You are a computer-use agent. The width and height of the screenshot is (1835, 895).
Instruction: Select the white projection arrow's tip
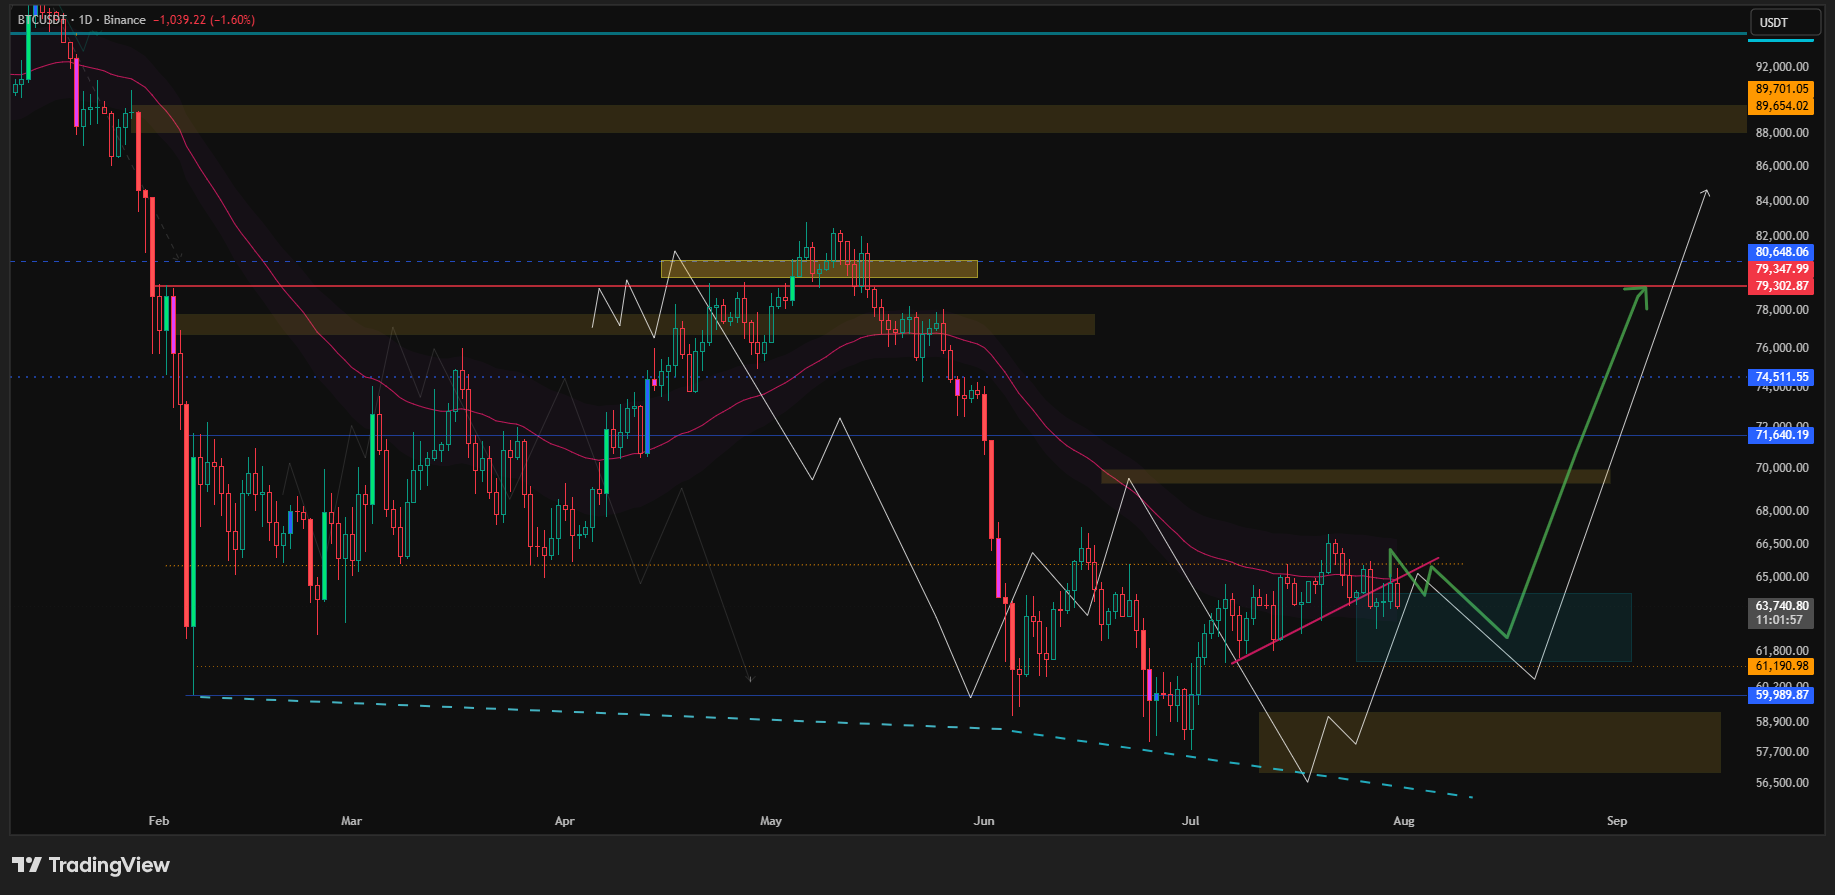coord(1706,192)
